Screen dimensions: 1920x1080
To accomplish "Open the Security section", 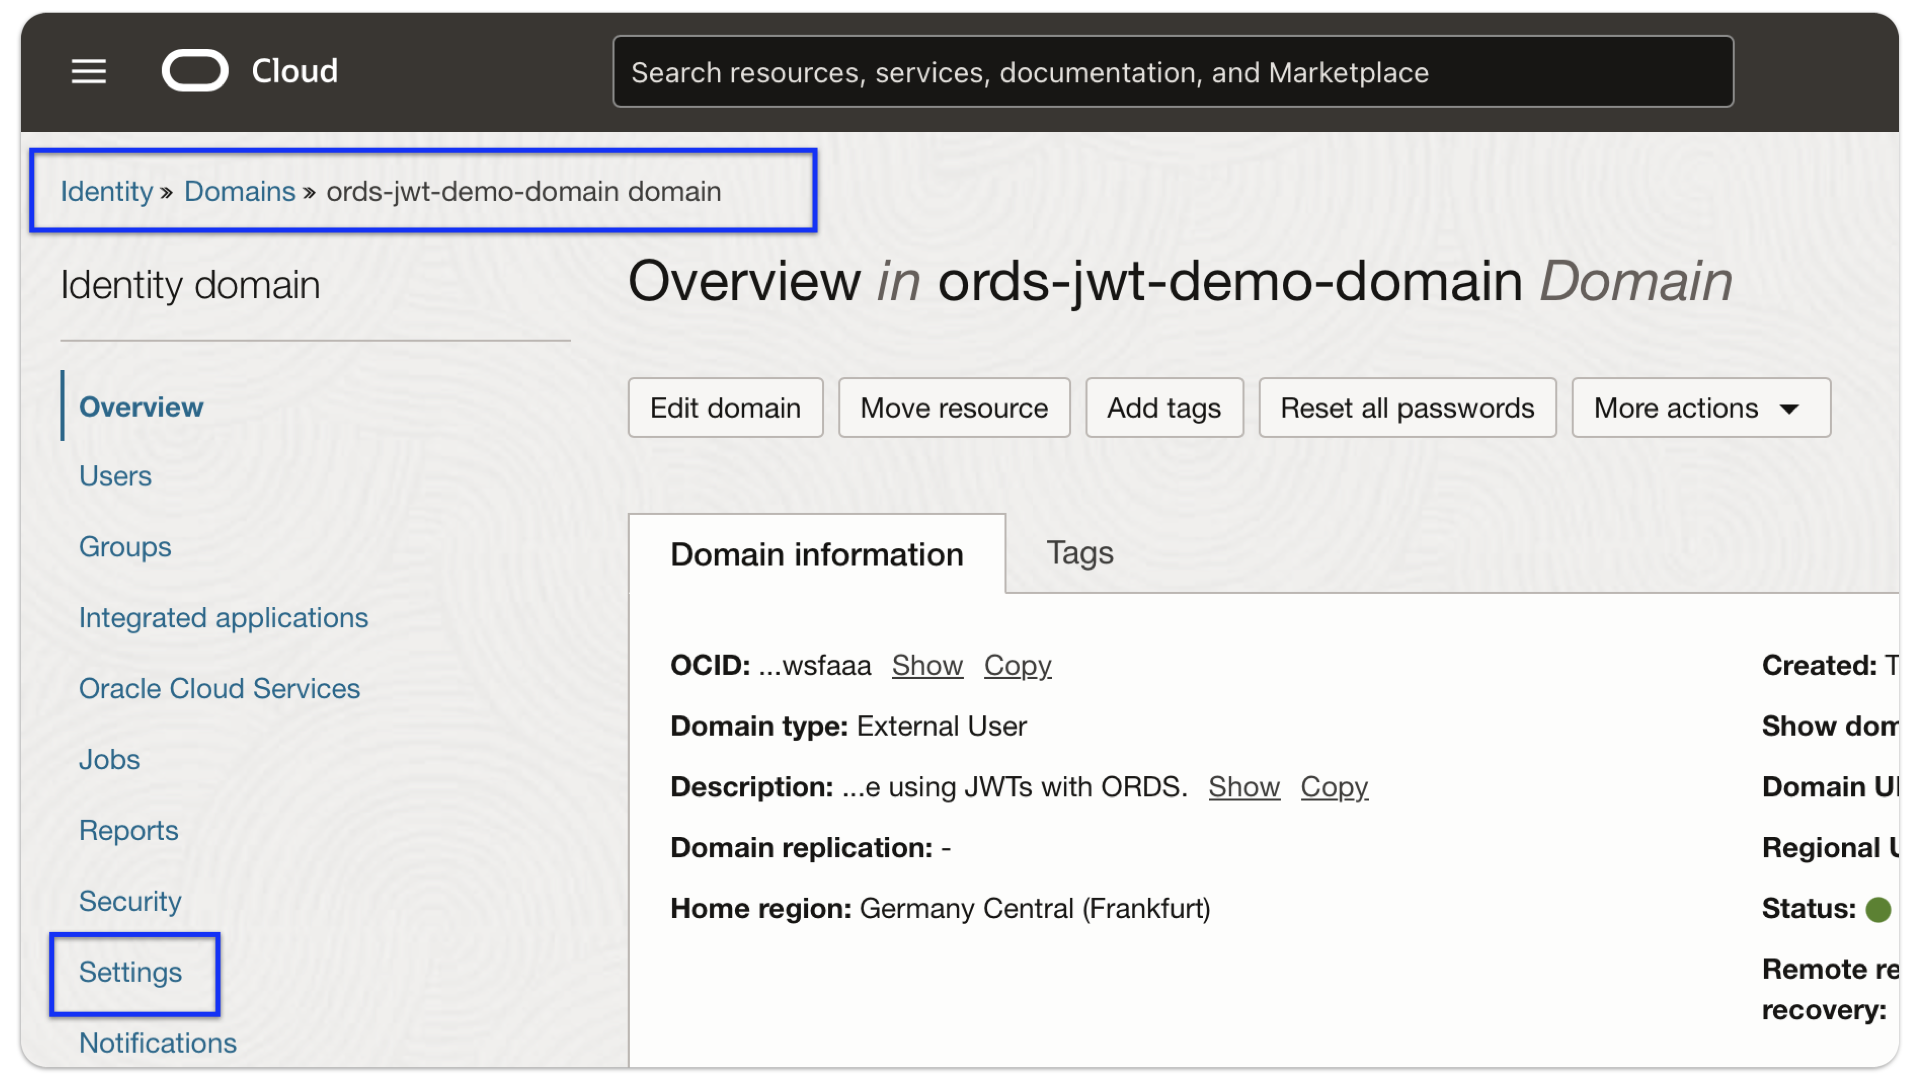I will click(130, 901).
